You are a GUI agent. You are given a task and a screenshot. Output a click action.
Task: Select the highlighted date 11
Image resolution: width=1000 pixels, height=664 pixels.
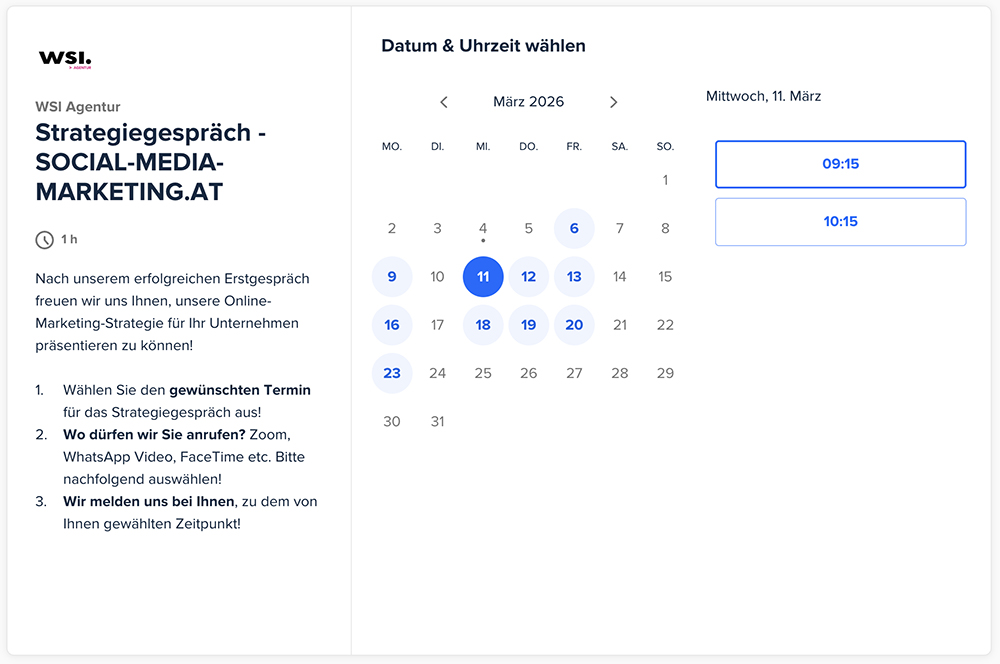(483, 277)
